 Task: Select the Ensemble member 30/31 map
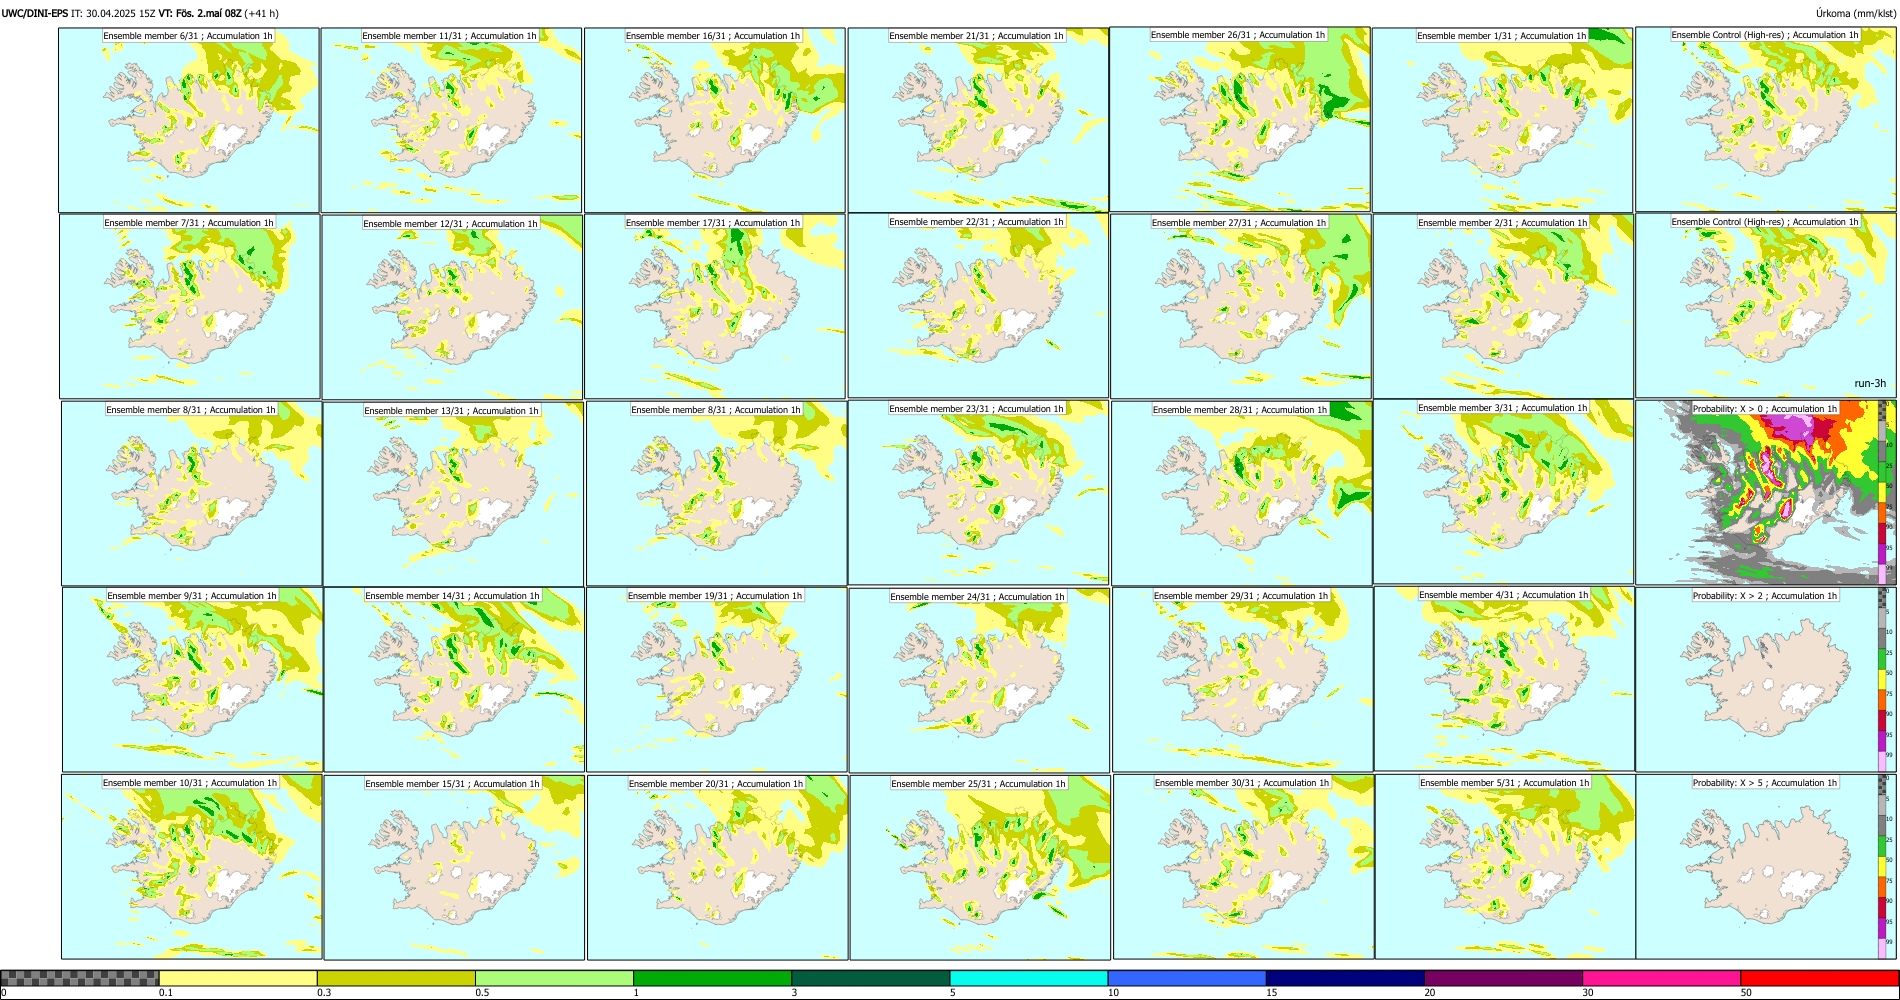pyautogui.click(x=1243, y=867)
